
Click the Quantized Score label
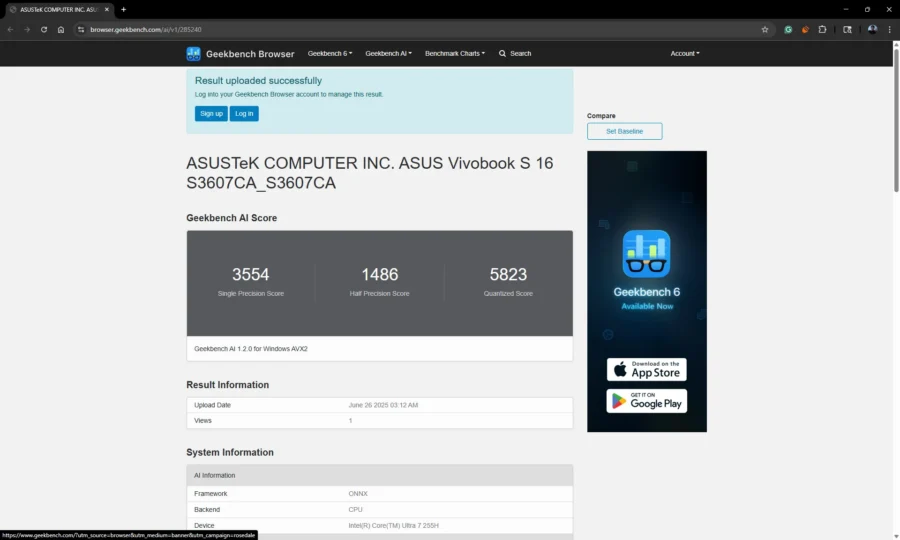(508, 293)
